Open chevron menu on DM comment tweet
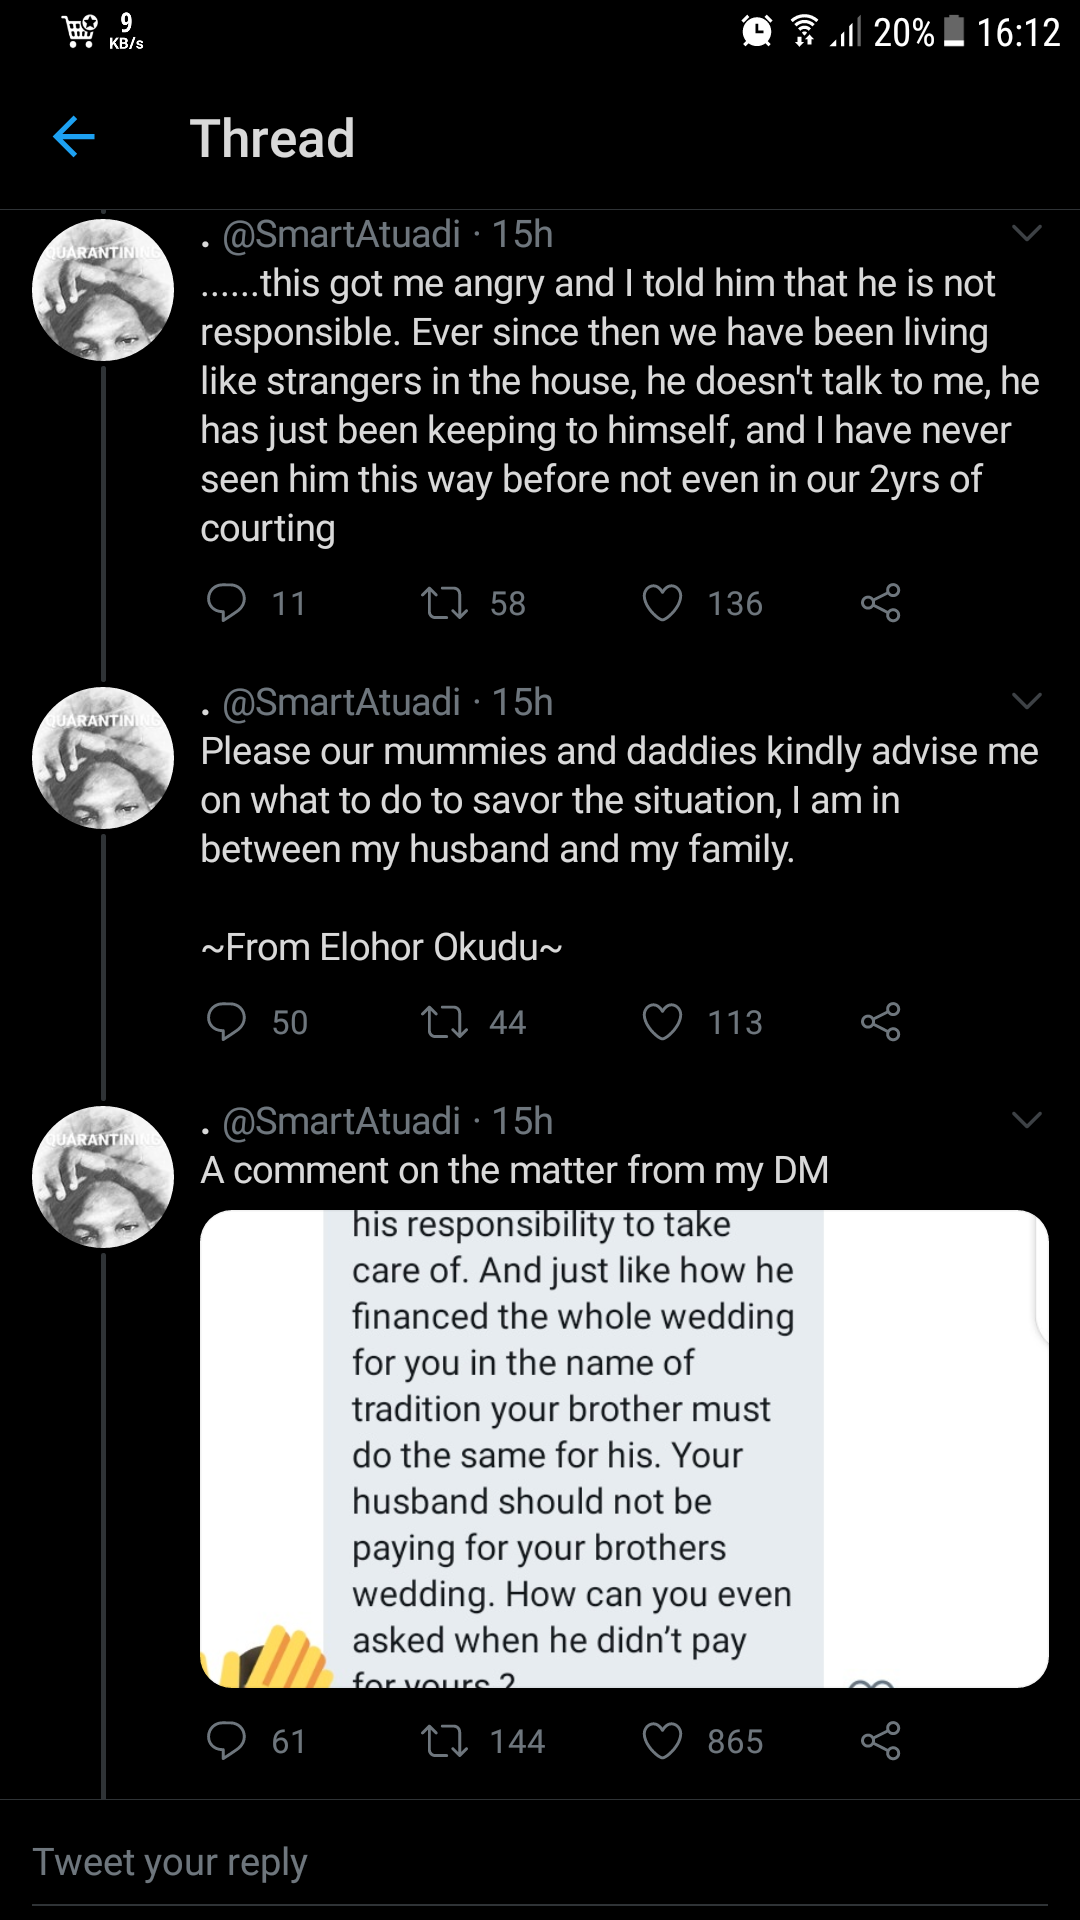1080x1920 pixels. [1027, 1120]
